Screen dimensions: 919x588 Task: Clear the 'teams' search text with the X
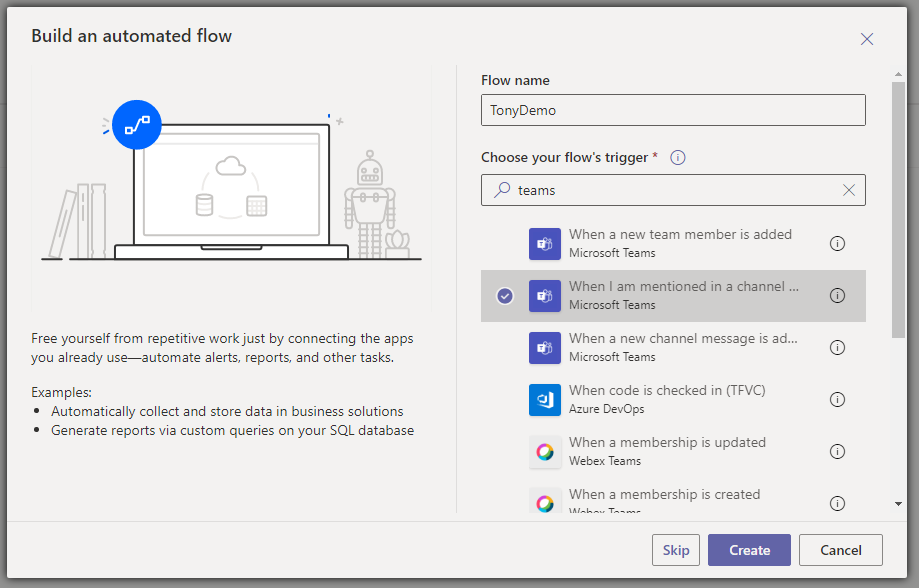(x=849, y=190)
